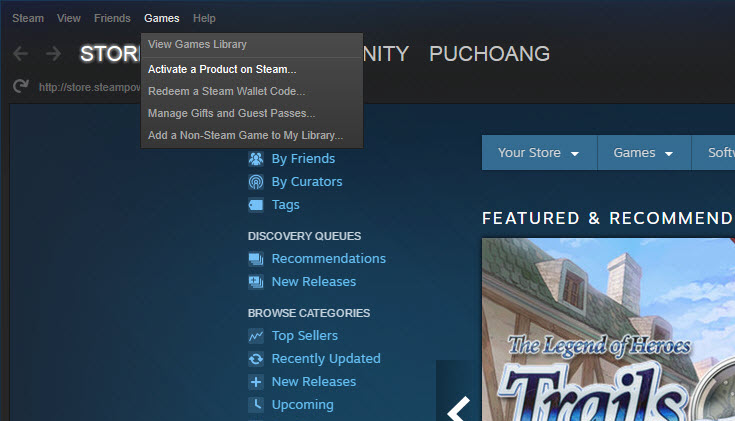This screenshot has width=735, height=421.
Task: Open Manage Gifts and Guest Passes
Action: click(x=252, y=113)
